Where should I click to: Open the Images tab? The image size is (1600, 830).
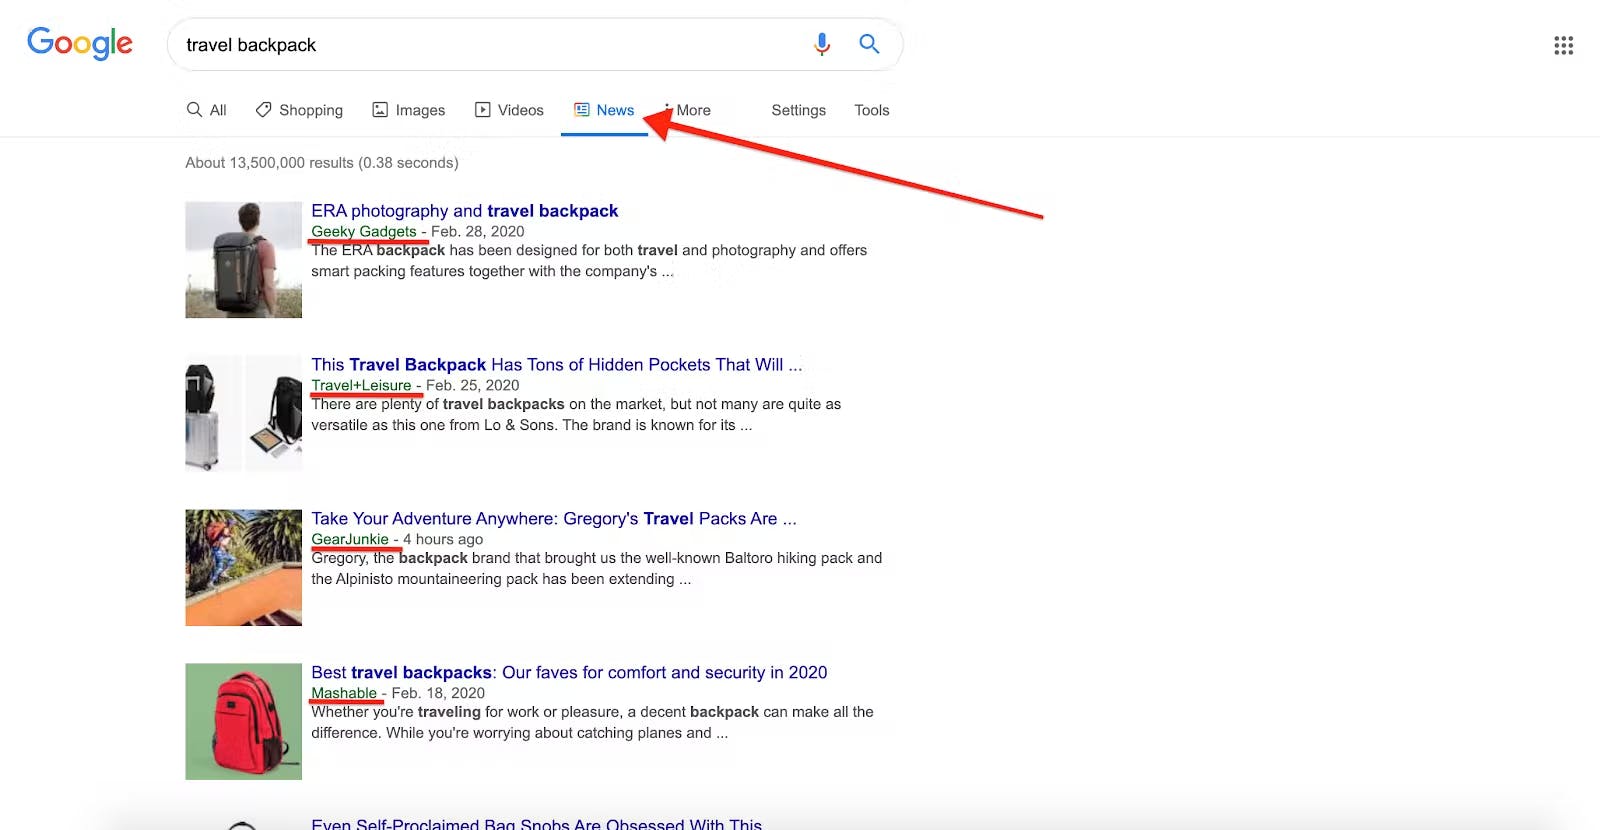click(x=409, y=110)
